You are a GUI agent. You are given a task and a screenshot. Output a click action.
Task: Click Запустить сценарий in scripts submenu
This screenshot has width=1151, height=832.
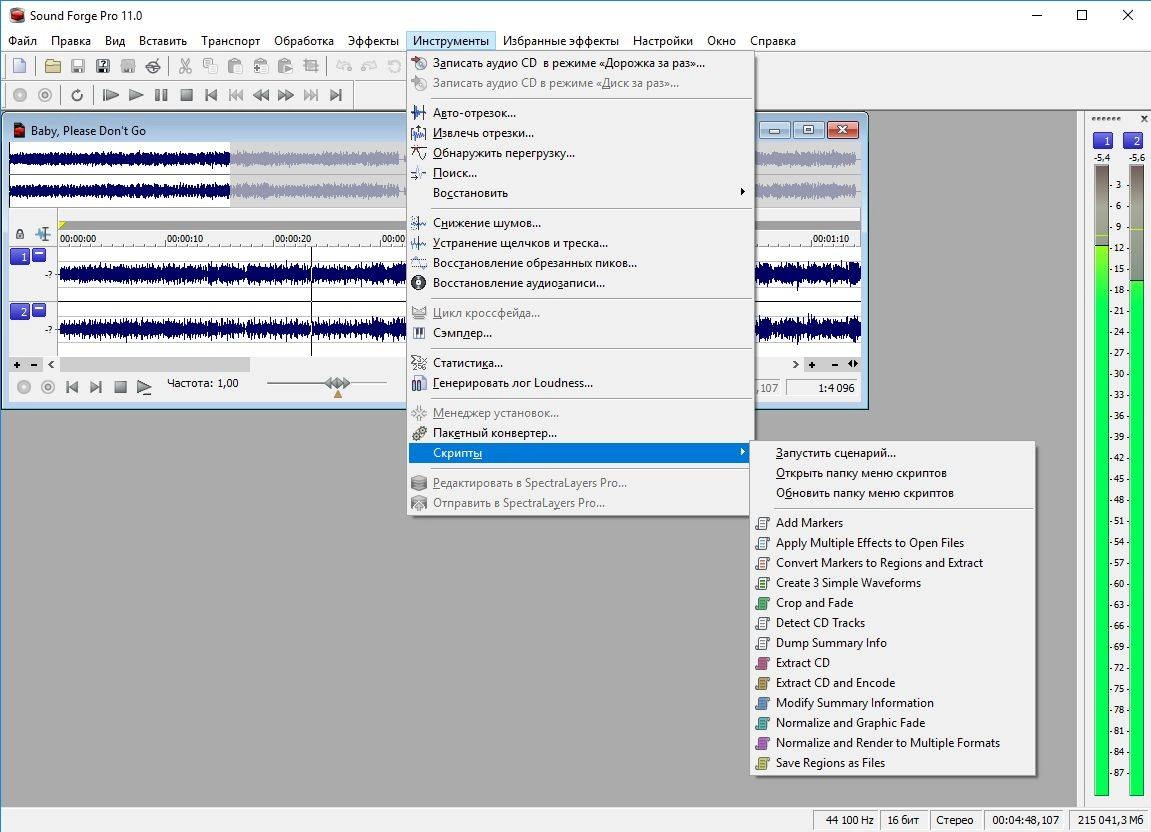[893, 453]
